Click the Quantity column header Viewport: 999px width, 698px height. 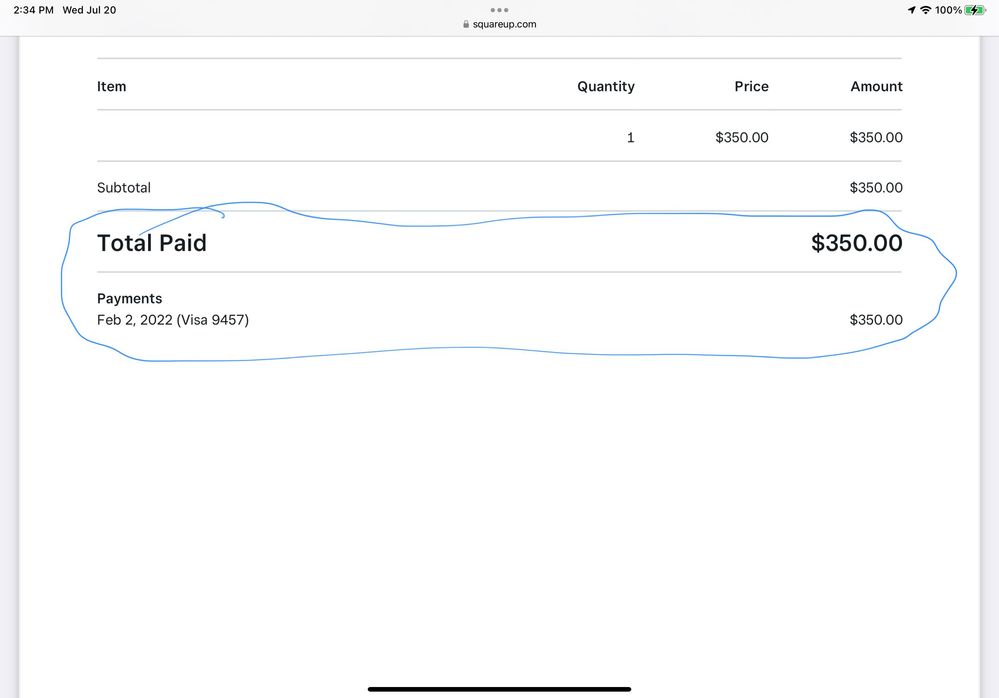[x=605, y=87]
